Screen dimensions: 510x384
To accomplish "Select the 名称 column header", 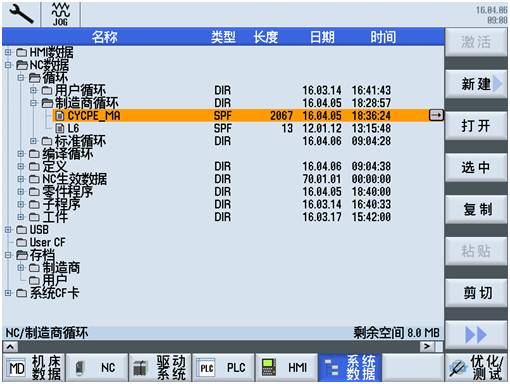I will pos(104,37).
